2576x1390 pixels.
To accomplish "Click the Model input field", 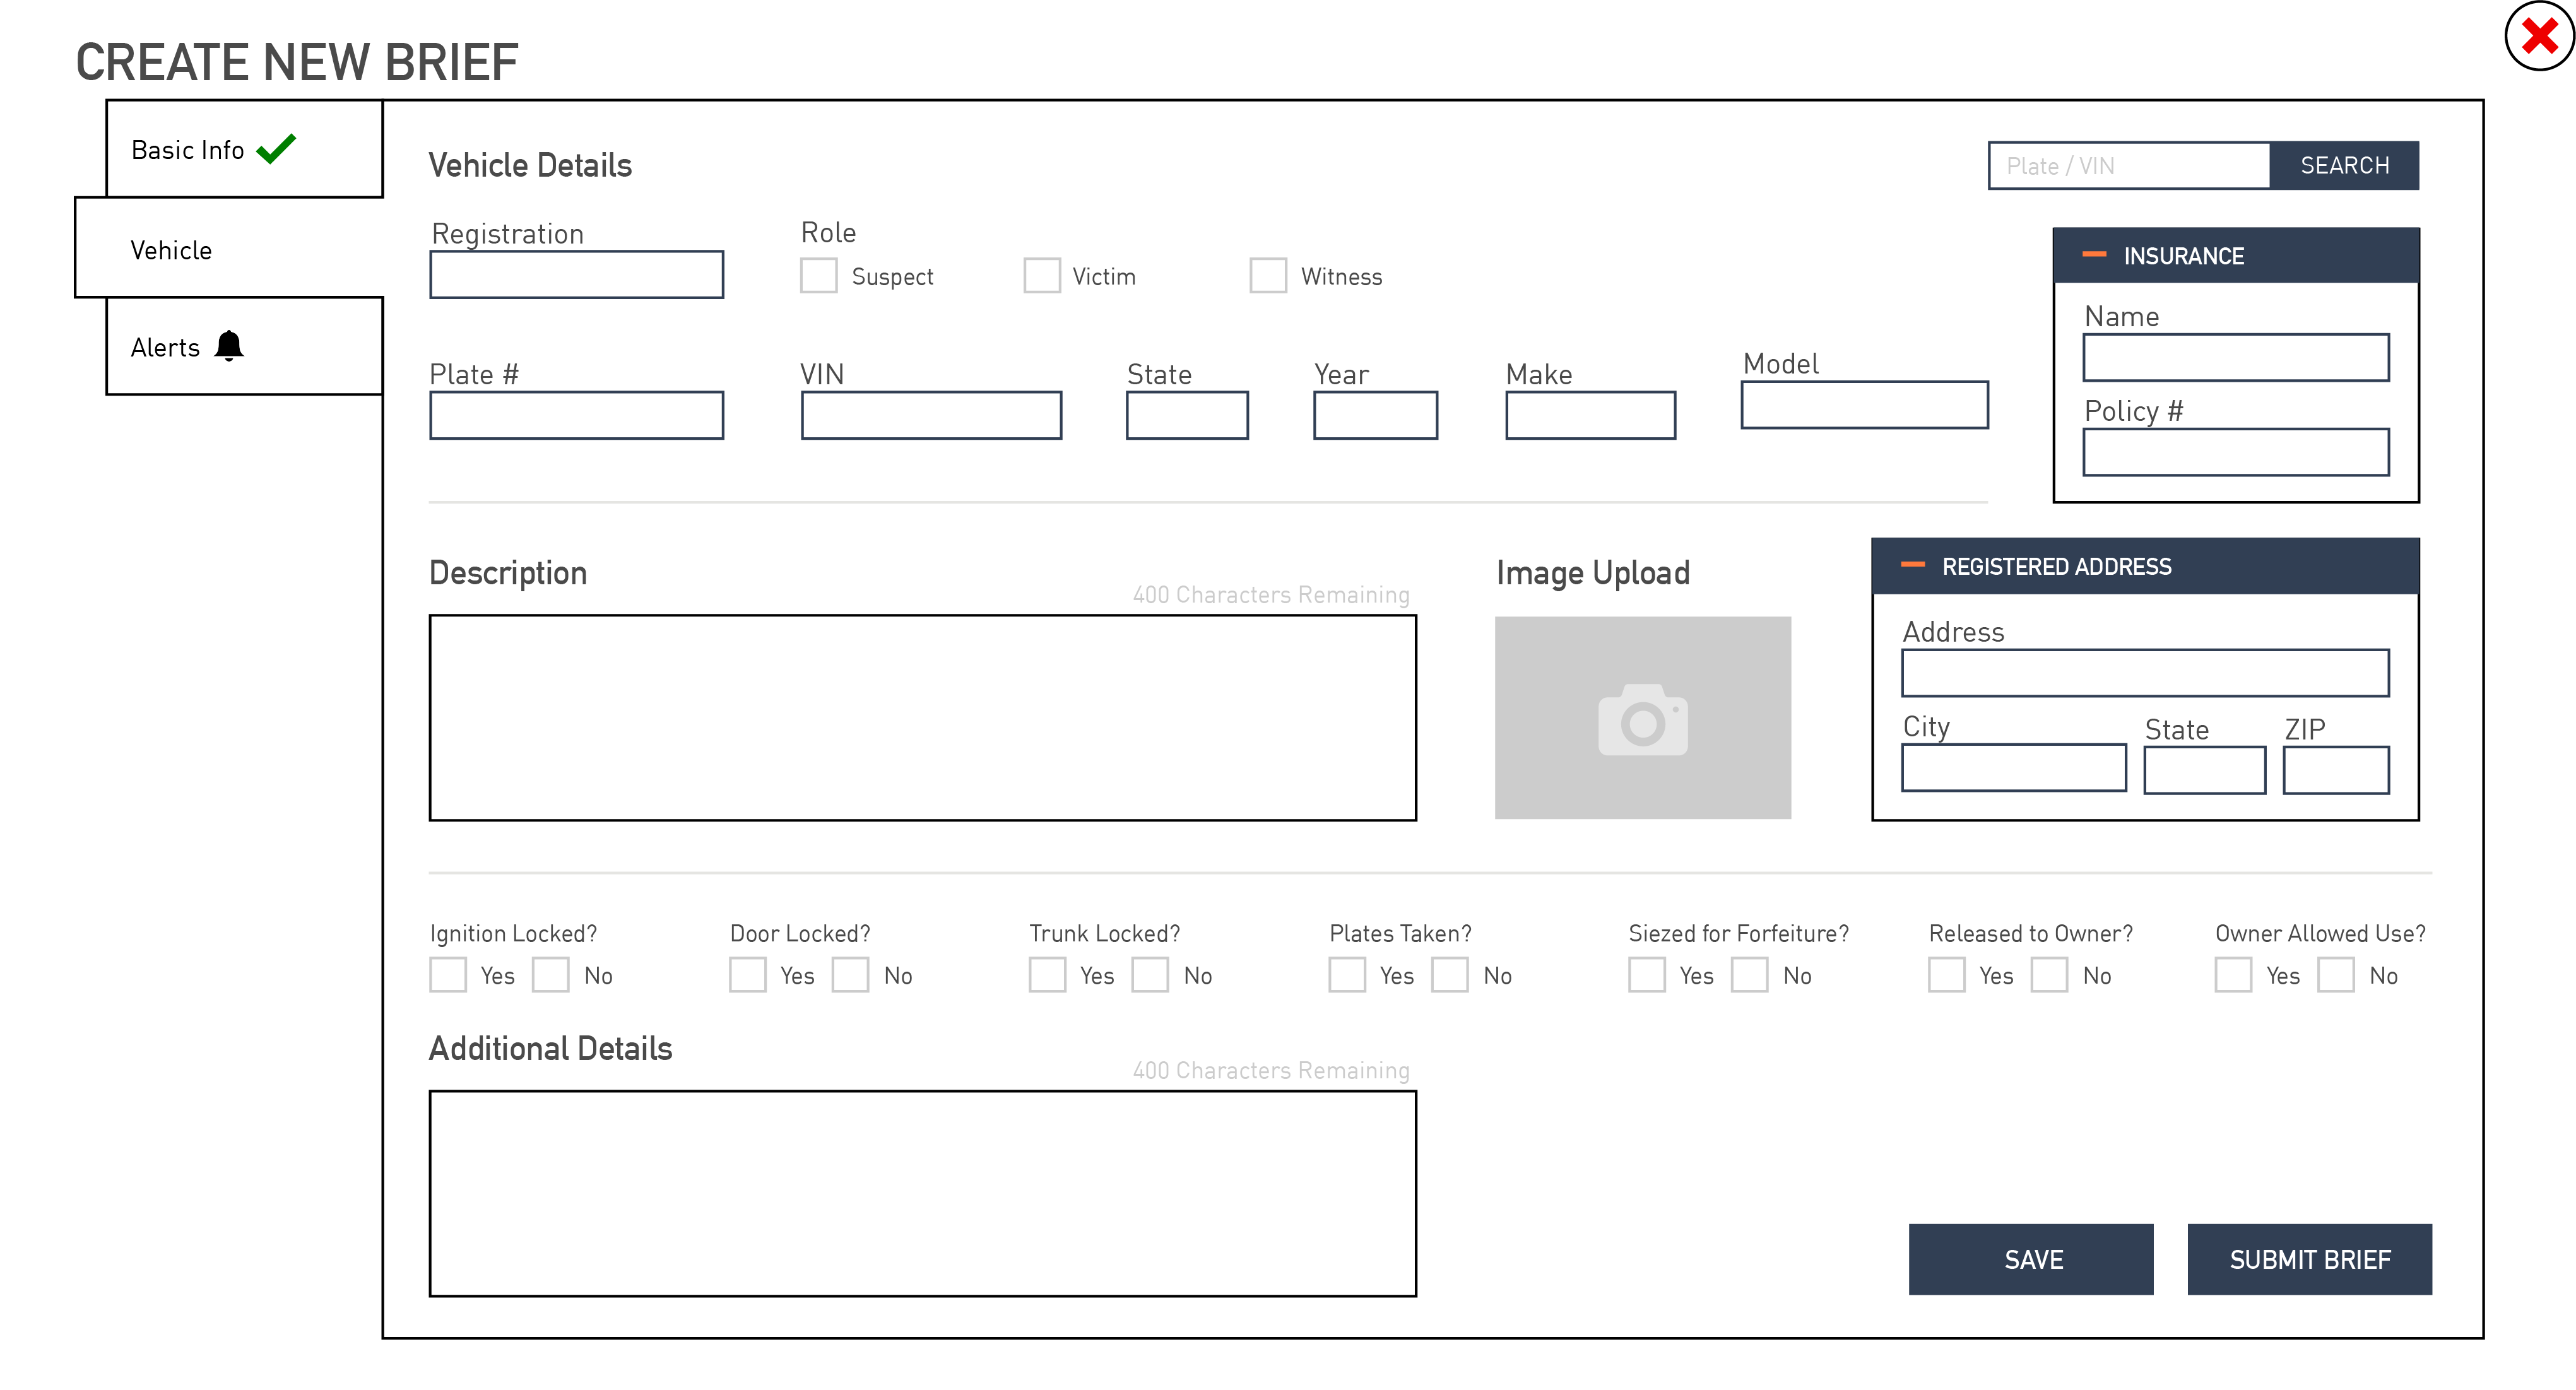I will tap(1865, 405).
